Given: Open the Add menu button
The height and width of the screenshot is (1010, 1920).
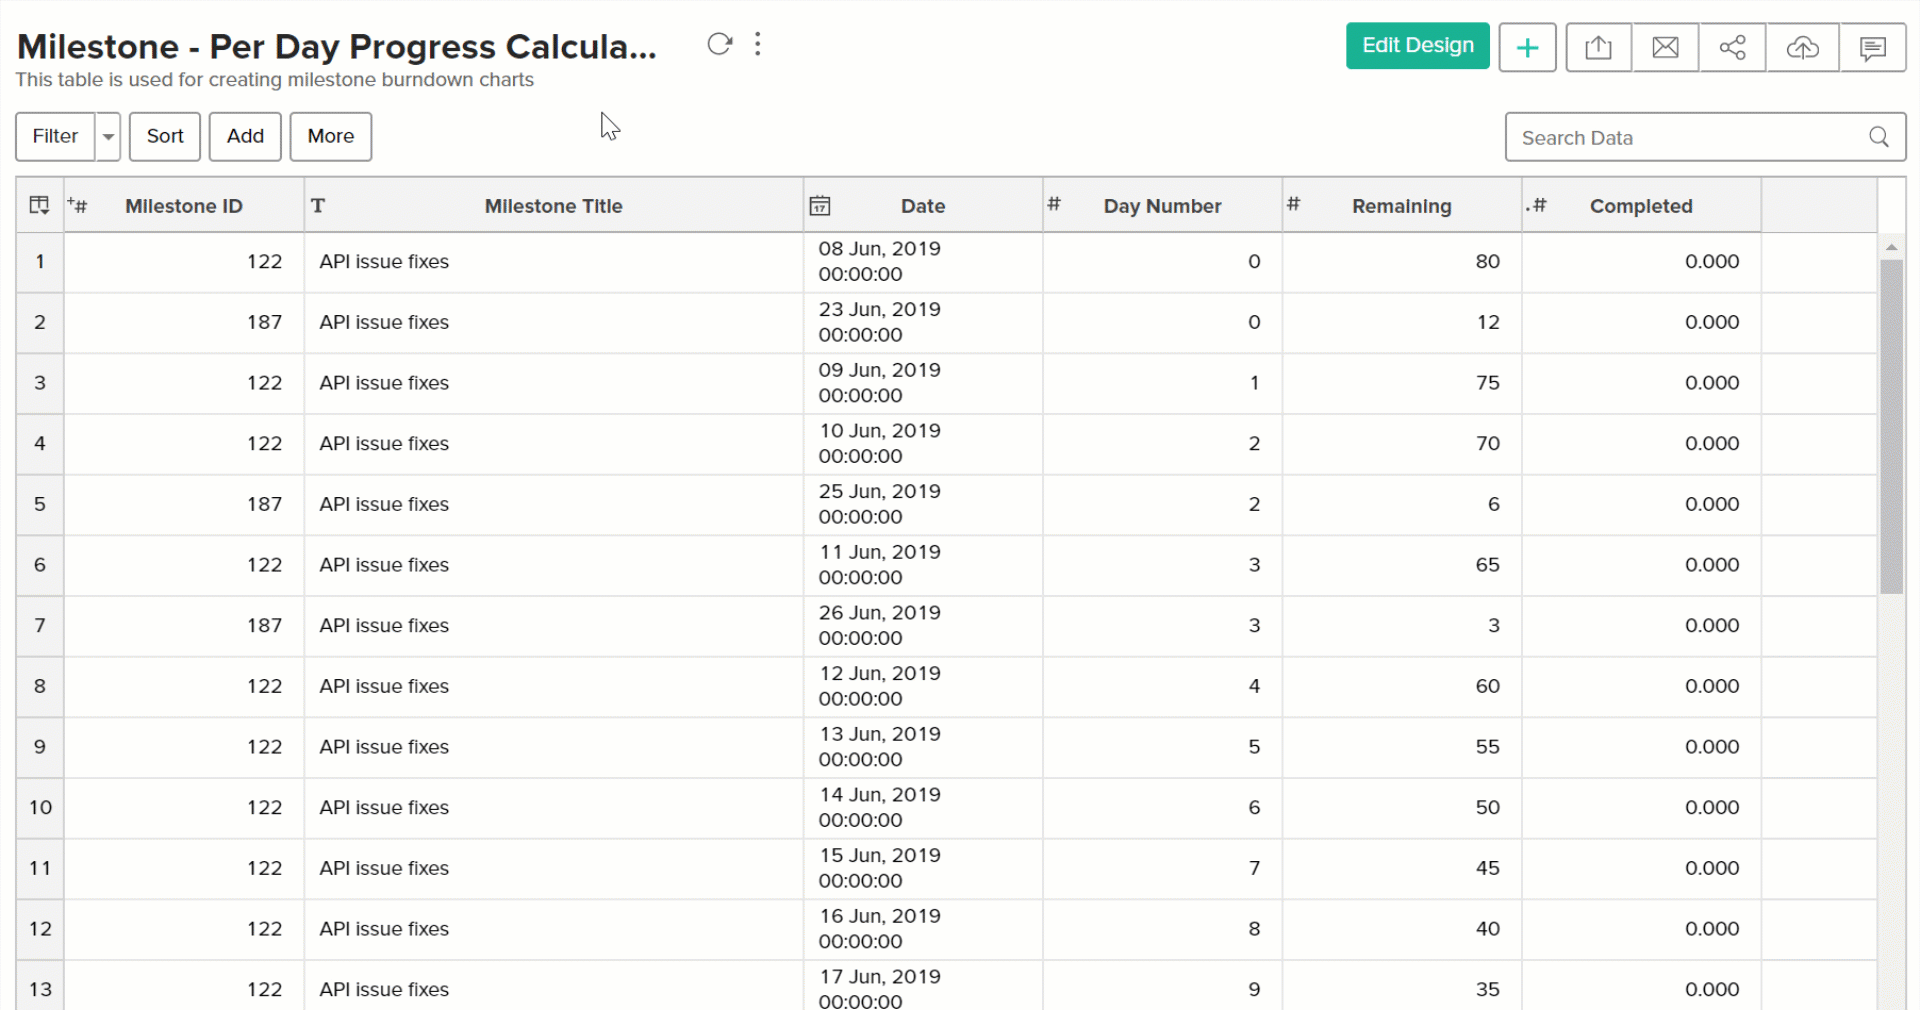Looking at the screenshot, I should click(245, 136).
